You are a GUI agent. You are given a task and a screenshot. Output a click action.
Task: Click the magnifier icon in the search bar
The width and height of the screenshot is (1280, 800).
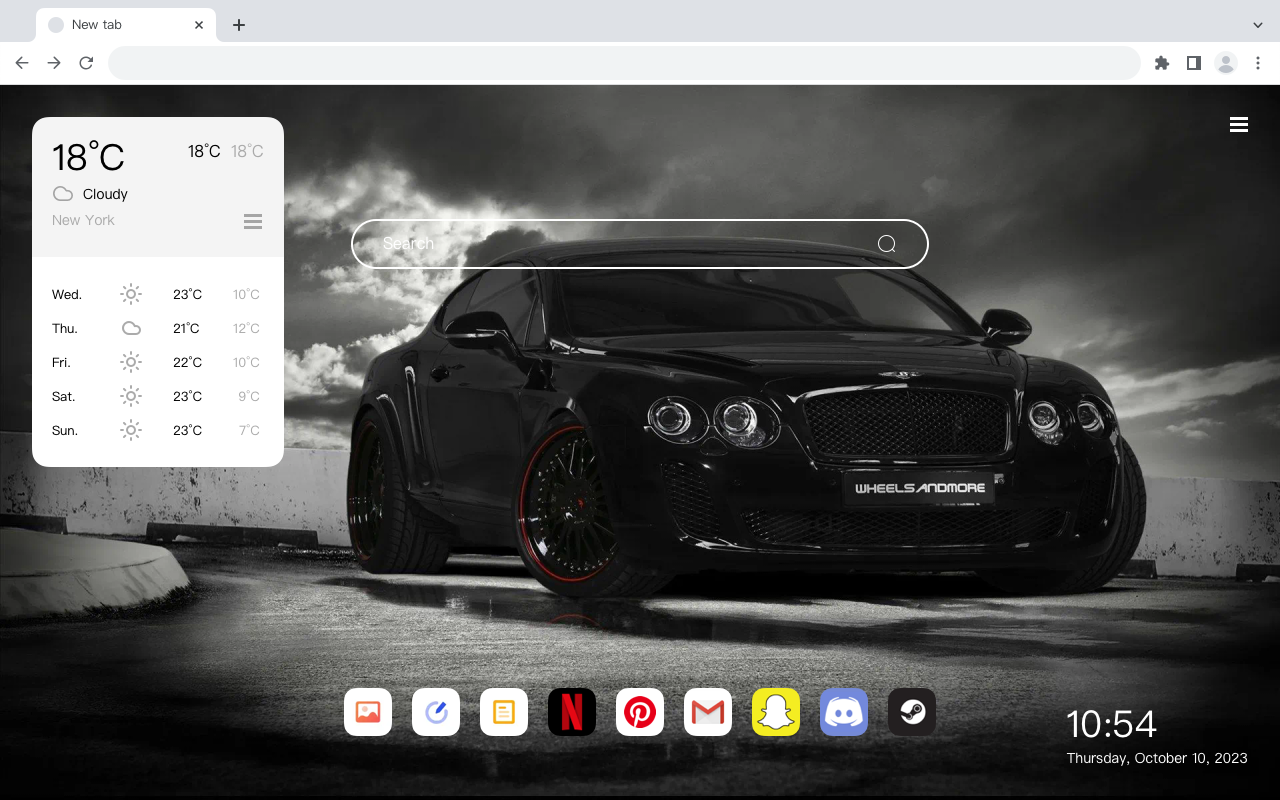(887, 244)
